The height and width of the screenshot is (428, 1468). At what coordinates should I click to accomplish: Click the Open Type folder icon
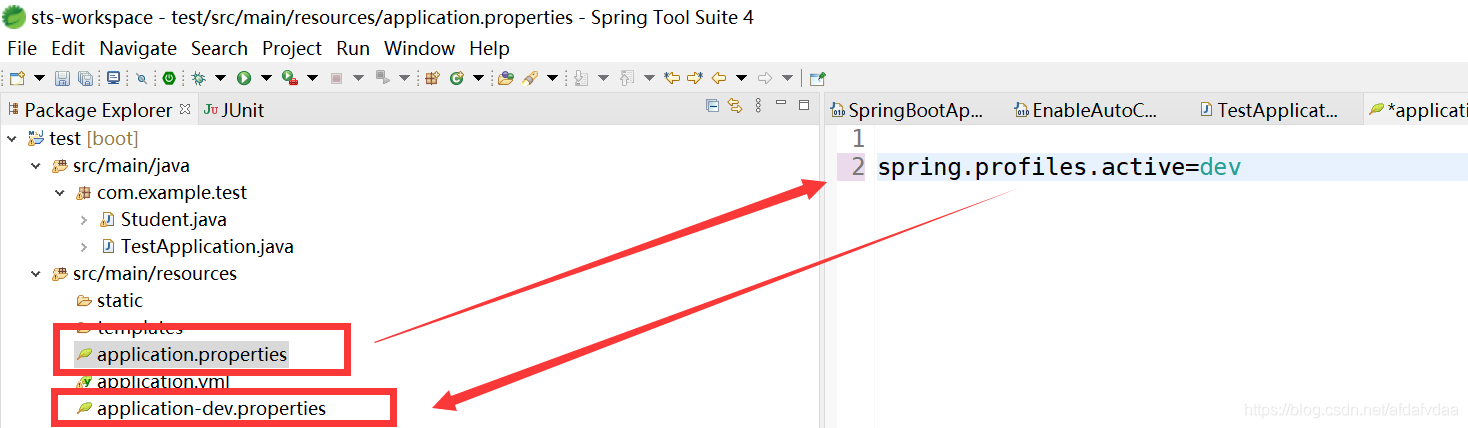pyautogui.click(x=505, y=78)
